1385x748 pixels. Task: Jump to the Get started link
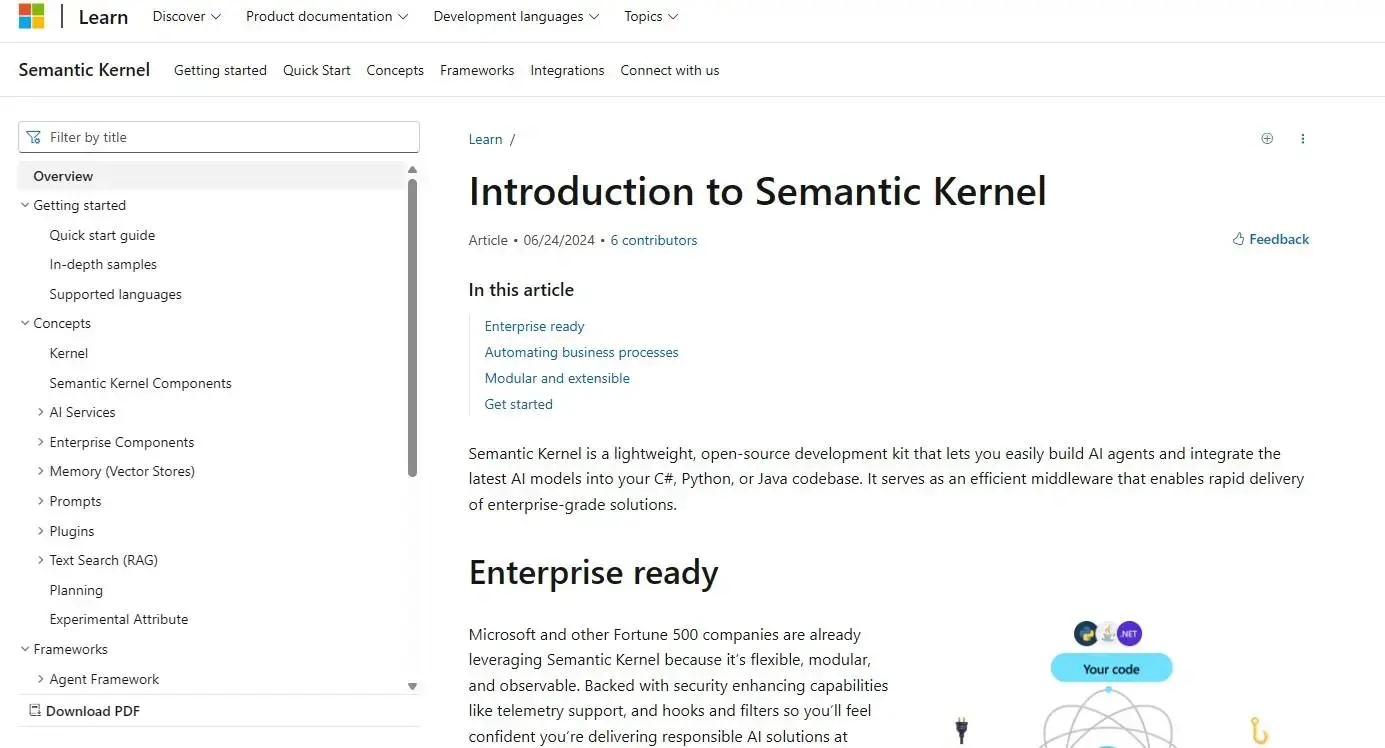tap(518, 404)
